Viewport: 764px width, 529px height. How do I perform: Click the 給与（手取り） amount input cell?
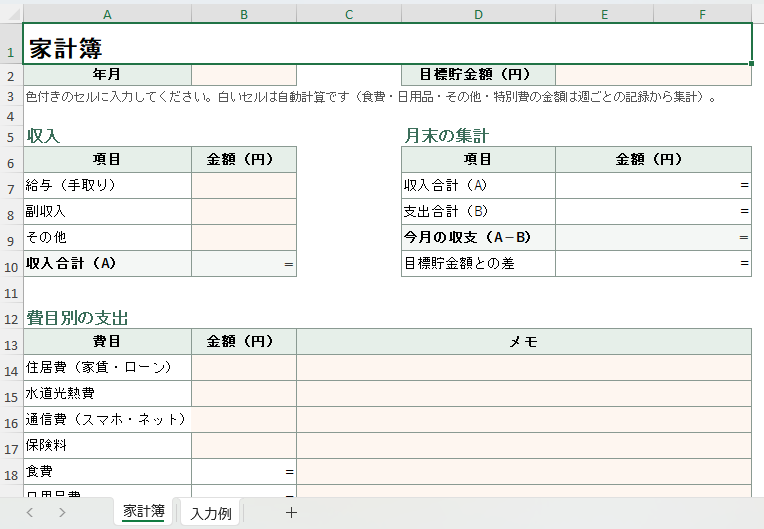click(x=244, y=186)
